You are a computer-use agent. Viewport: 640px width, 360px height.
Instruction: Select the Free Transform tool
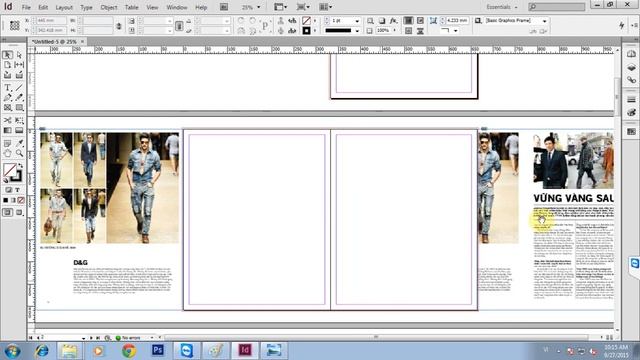click(x=19, y=120)
